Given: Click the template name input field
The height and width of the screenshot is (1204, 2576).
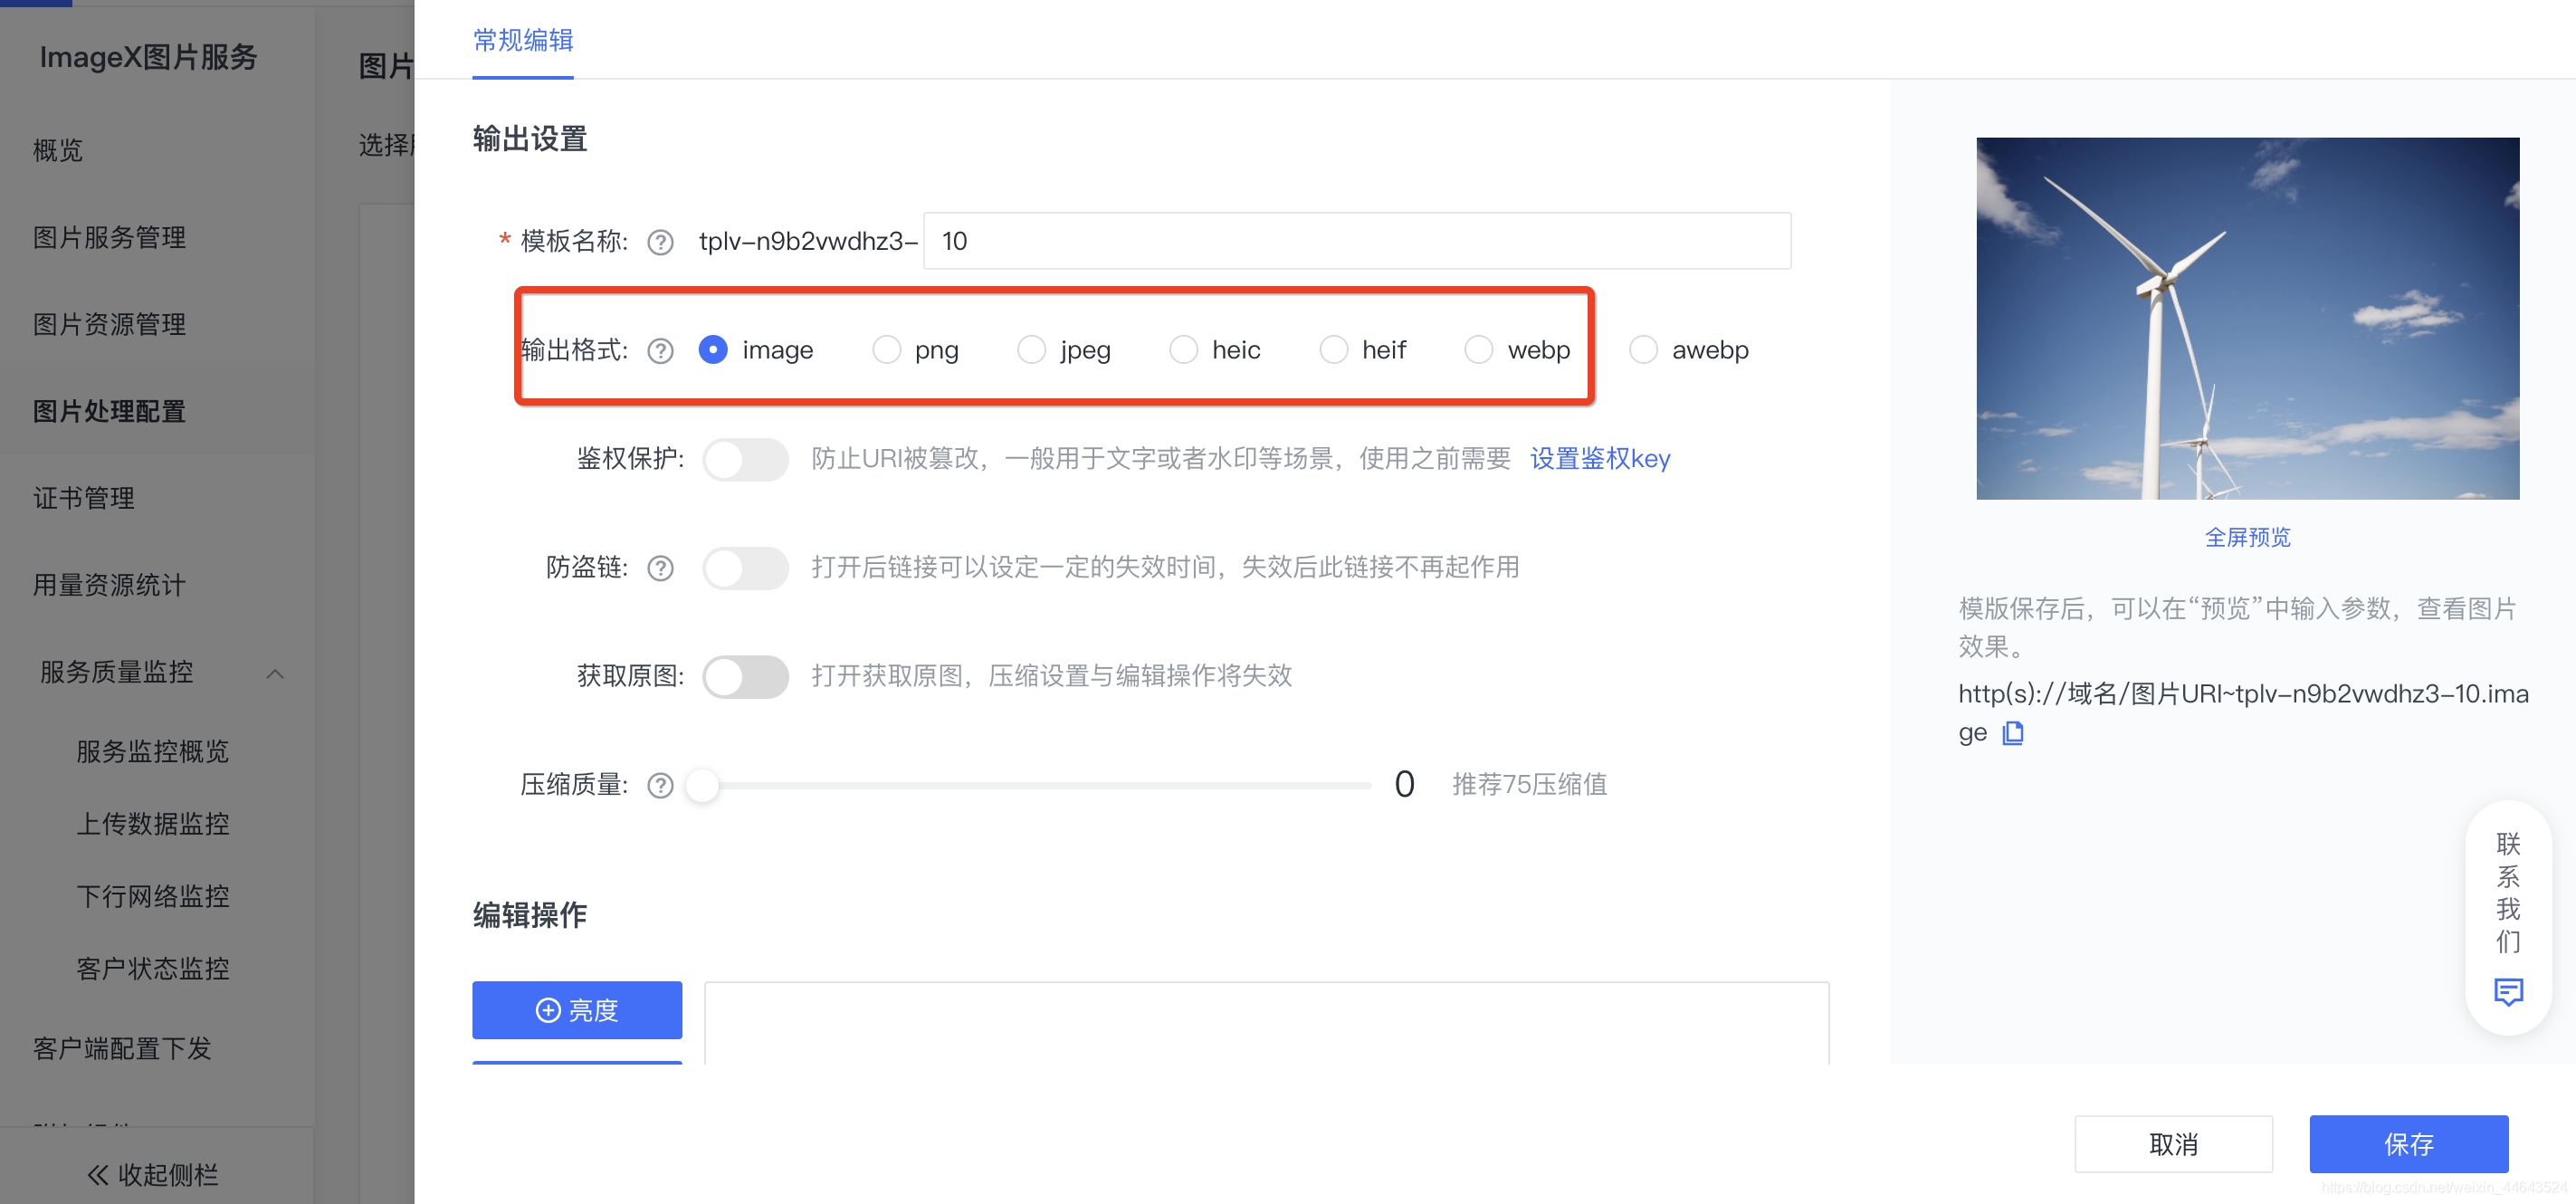Looking at the screenshot, I should (x=1356, y=241).
